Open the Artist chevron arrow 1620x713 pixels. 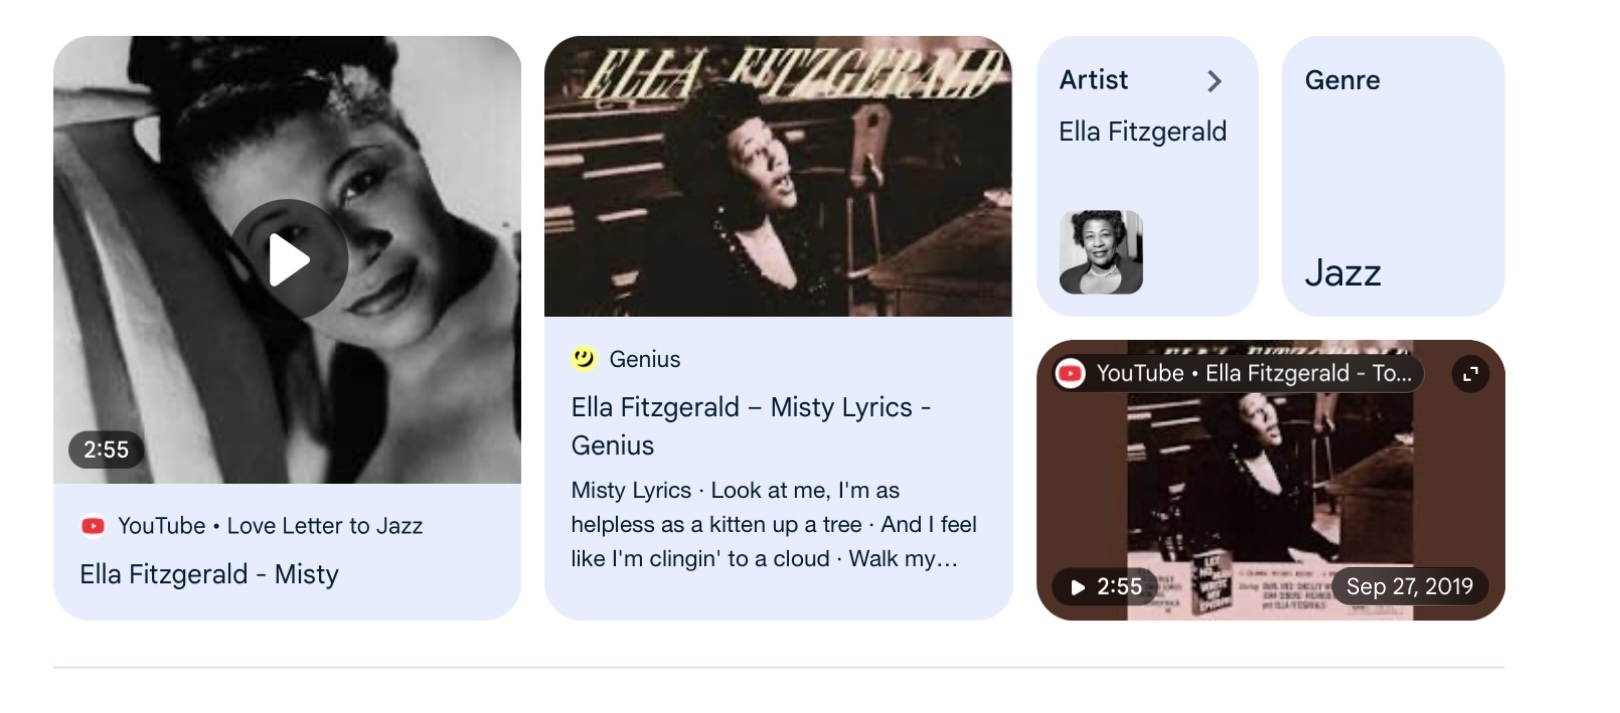(x=1214, y=81)
